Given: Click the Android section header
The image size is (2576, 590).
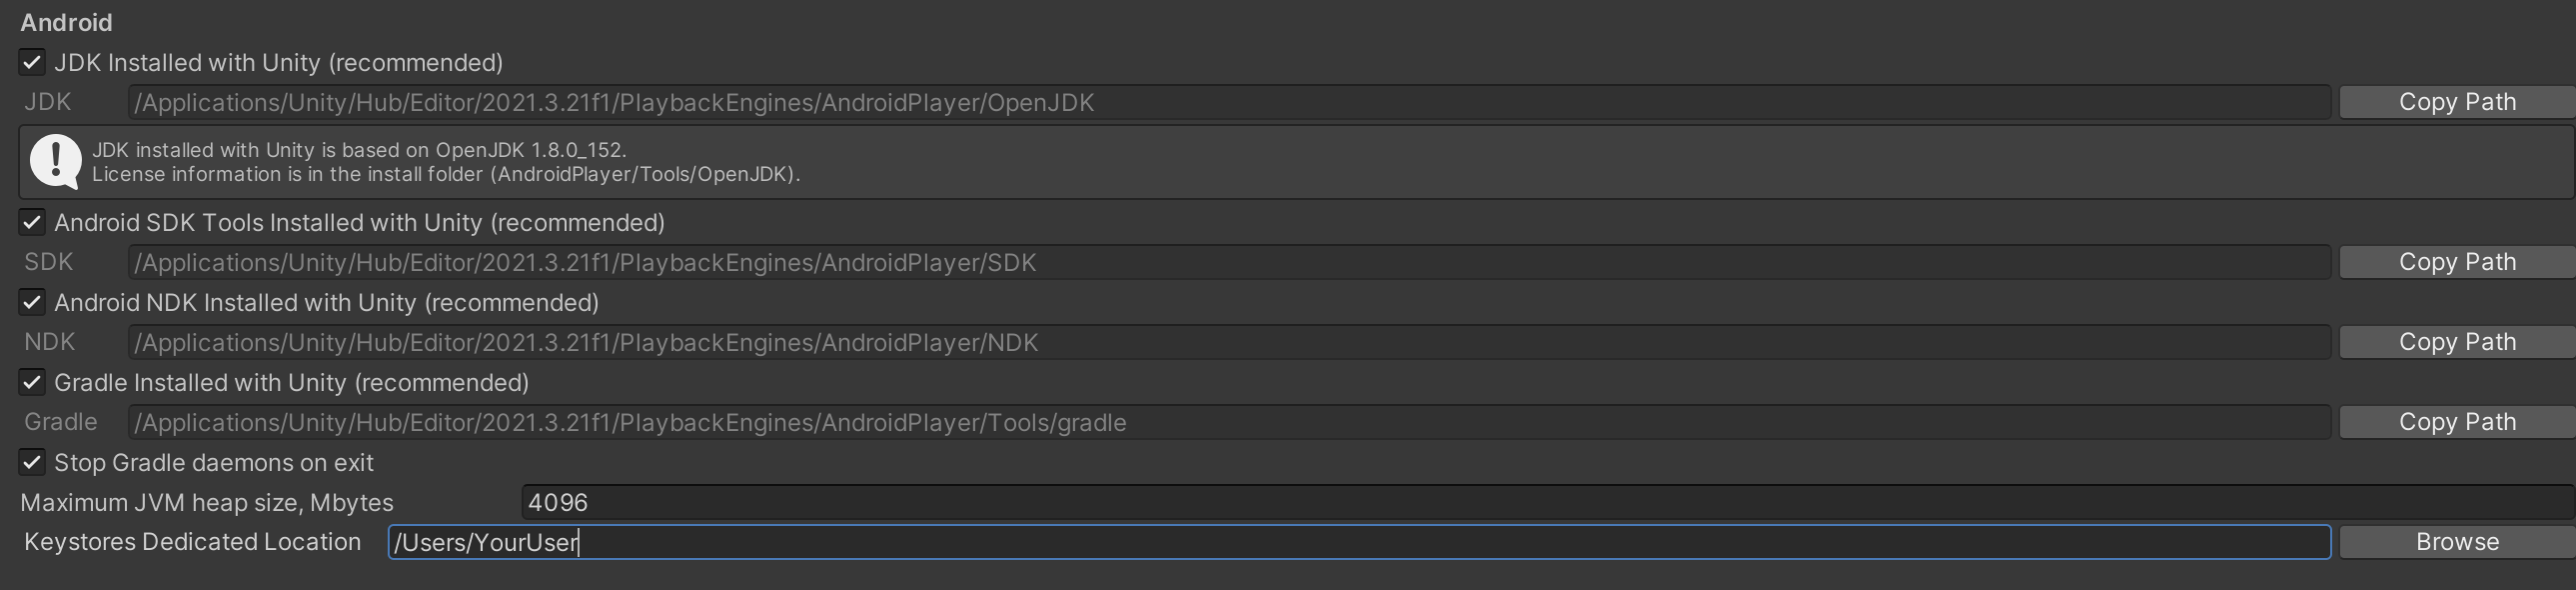Looking at the screenshot, I should tap(66, 22).
